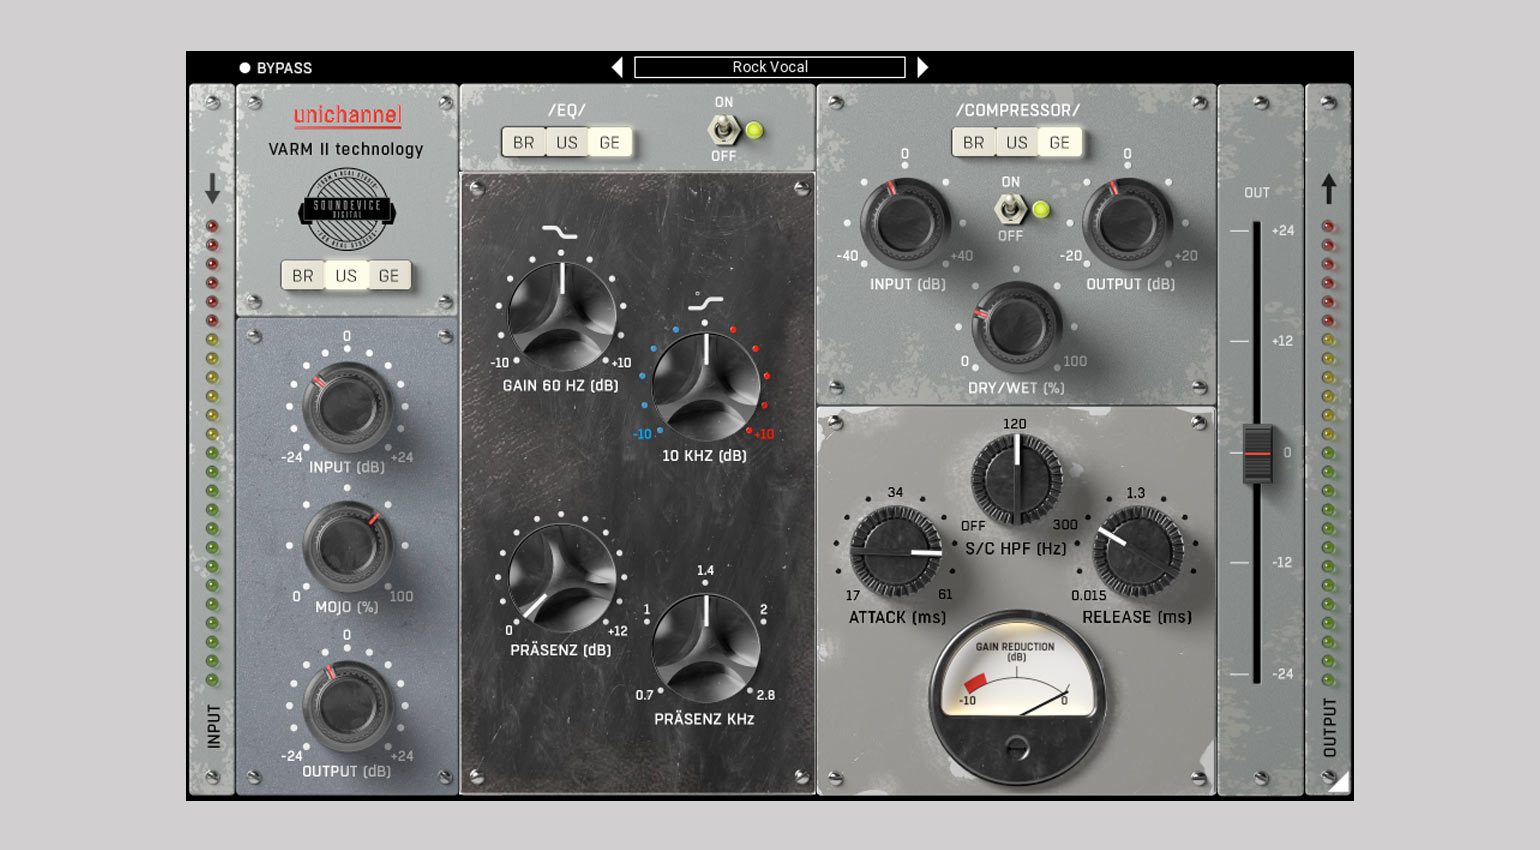
Task: Select BR mode under unichannel logo
Action: [303, 276]
